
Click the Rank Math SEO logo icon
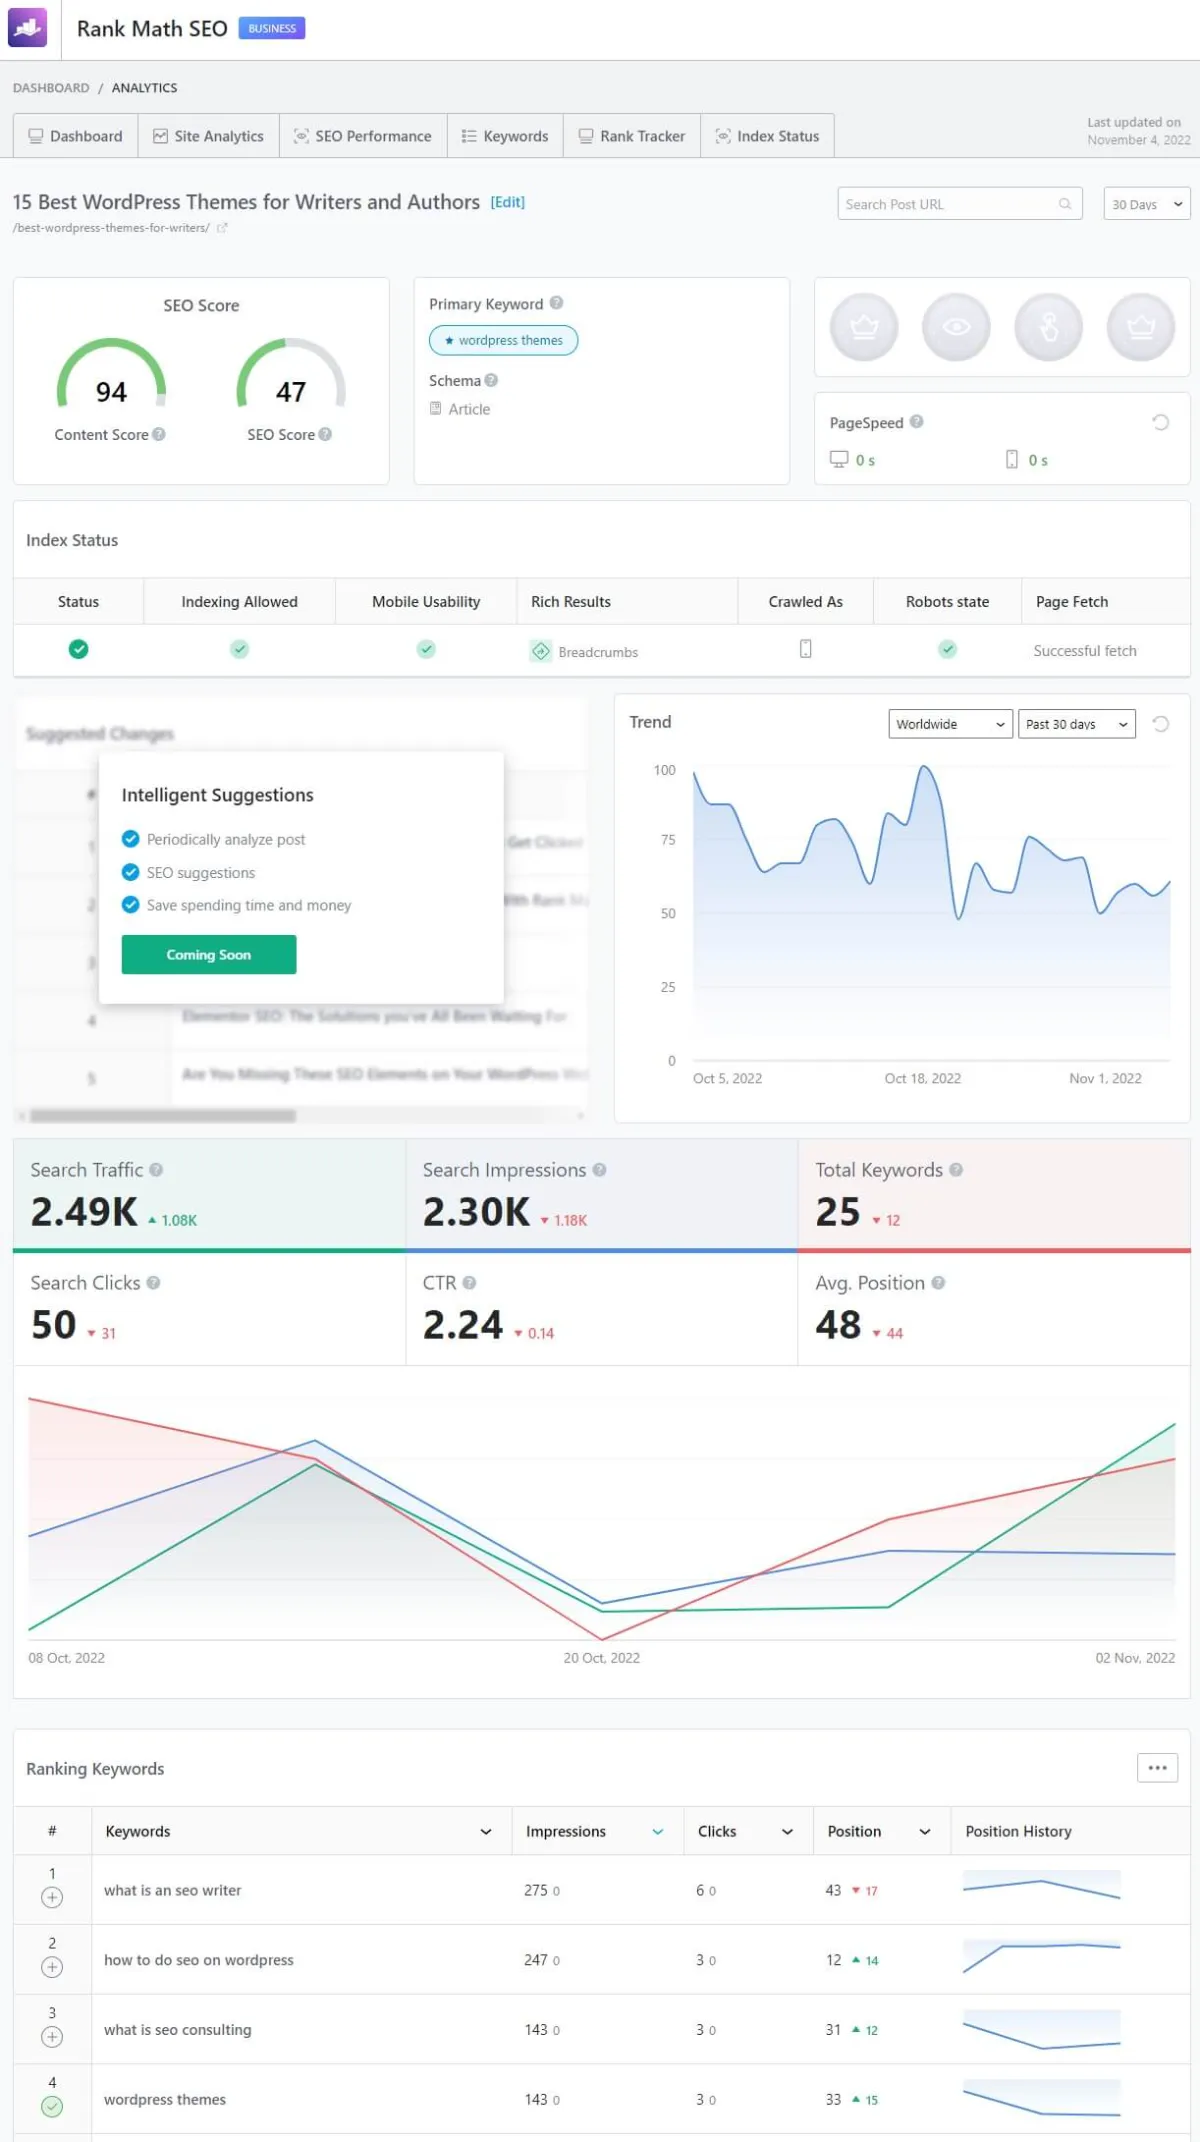27,28
